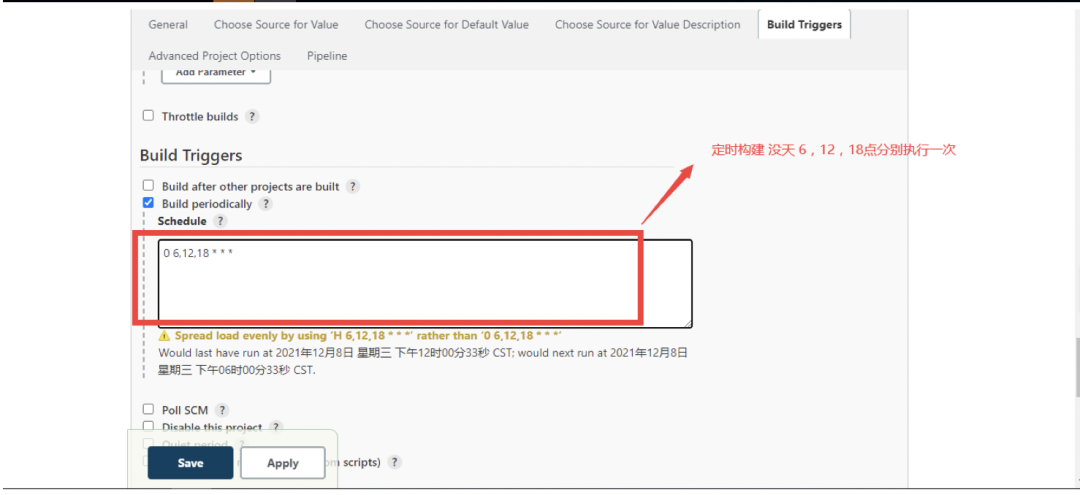
Task: Click the 'Build periodically' label text
Action: (207, 204)
